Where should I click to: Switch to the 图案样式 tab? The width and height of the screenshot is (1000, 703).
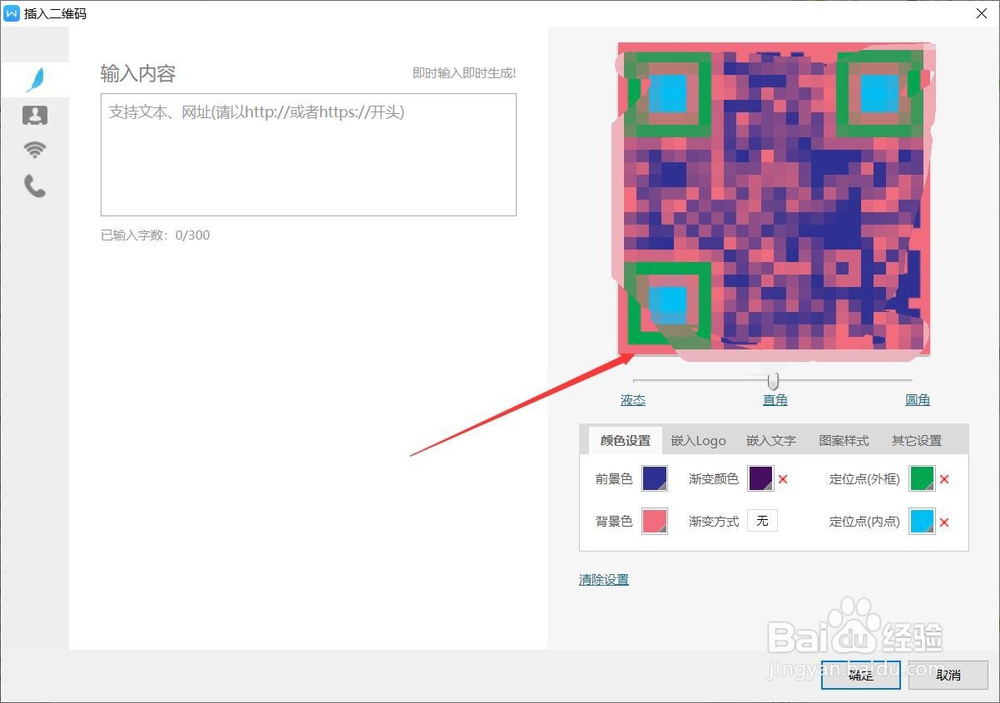[x=844, y=440]
